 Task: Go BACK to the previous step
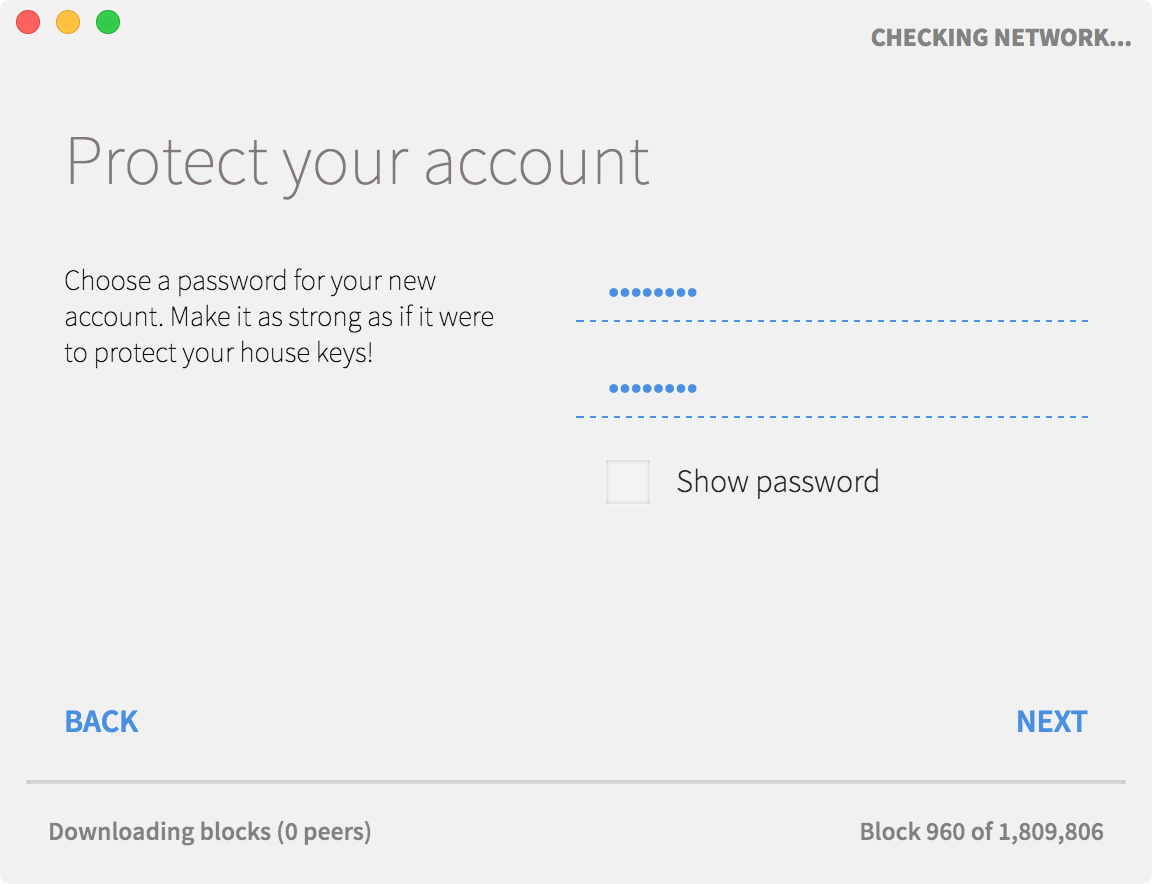point(101,721)
